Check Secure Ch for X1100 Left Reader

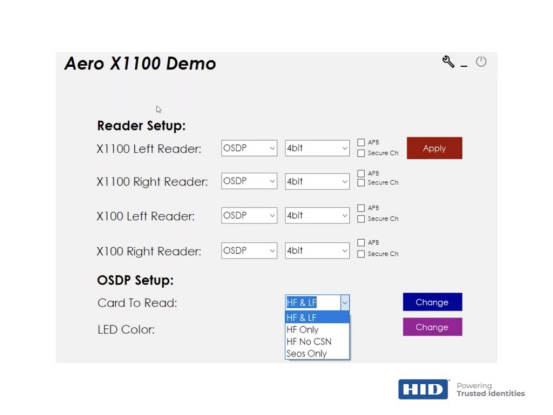(x=361, y=153)
